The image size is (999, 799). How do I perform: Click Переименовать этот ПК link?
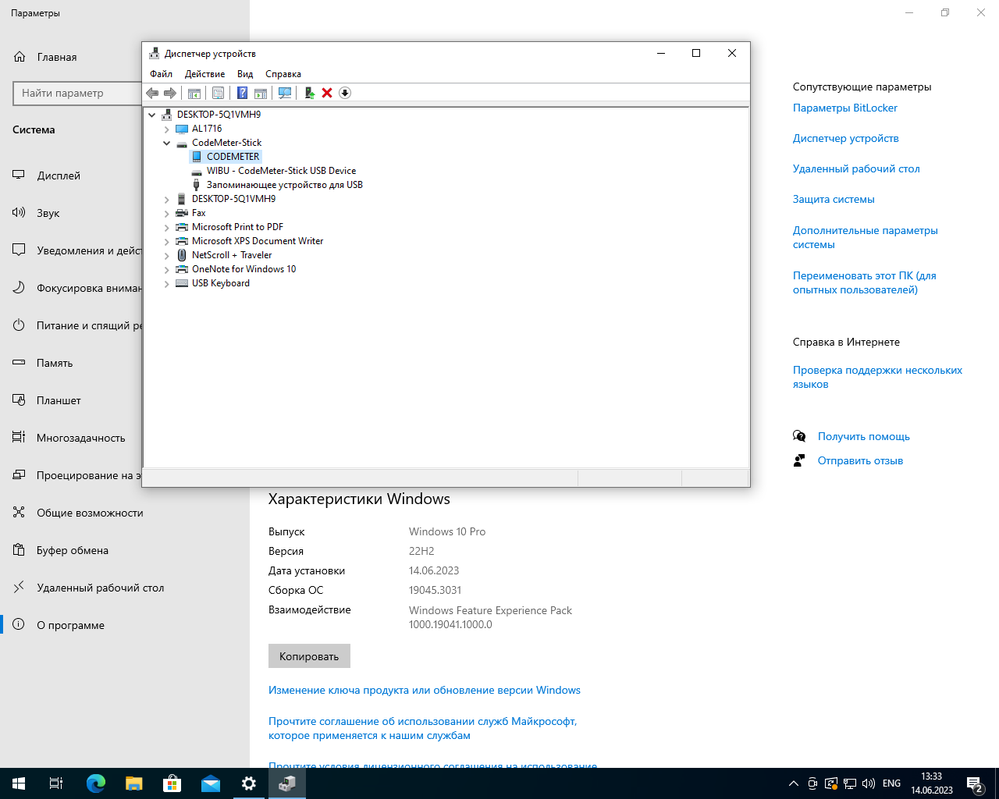(x=865, y=282)
